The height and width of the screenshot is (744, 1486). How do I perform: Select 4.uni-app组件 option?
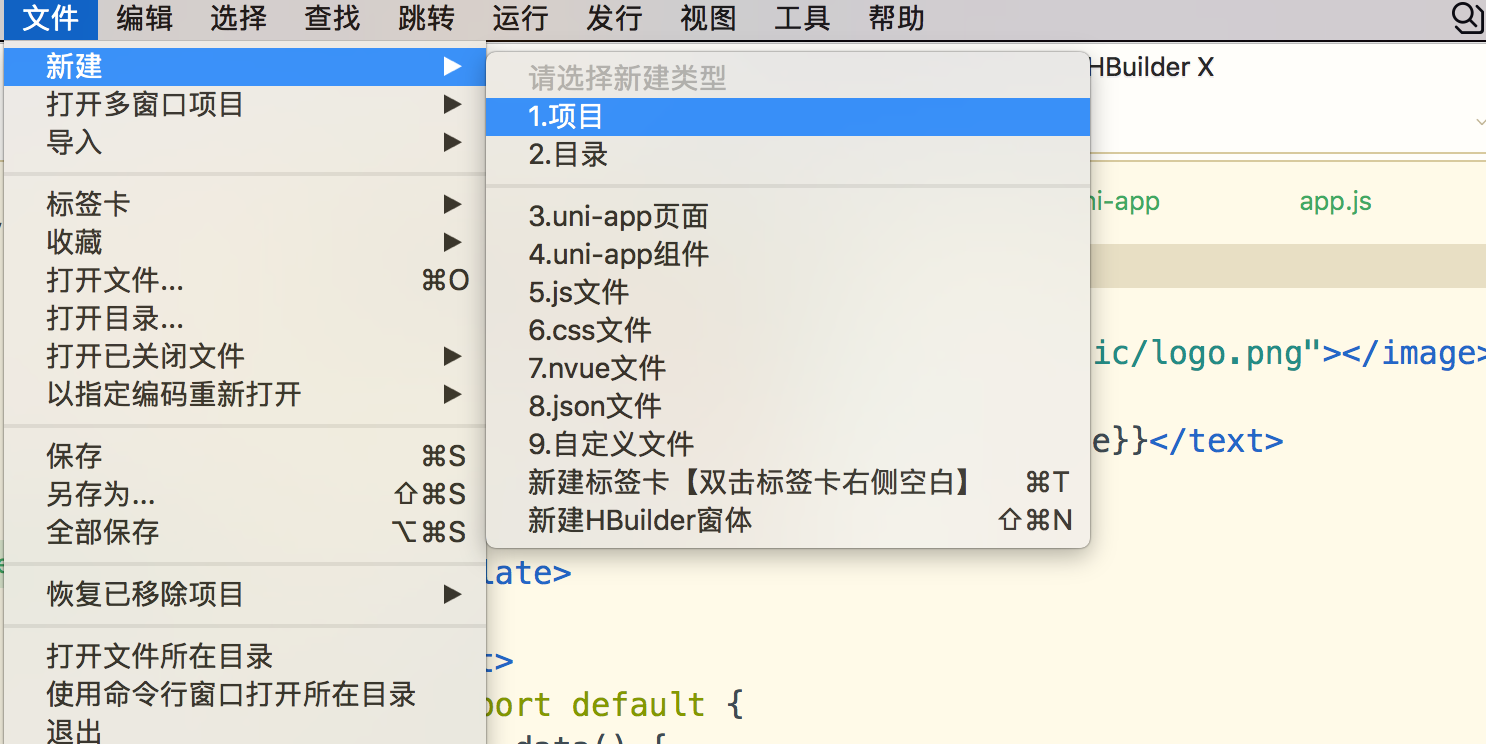point(788,255)
